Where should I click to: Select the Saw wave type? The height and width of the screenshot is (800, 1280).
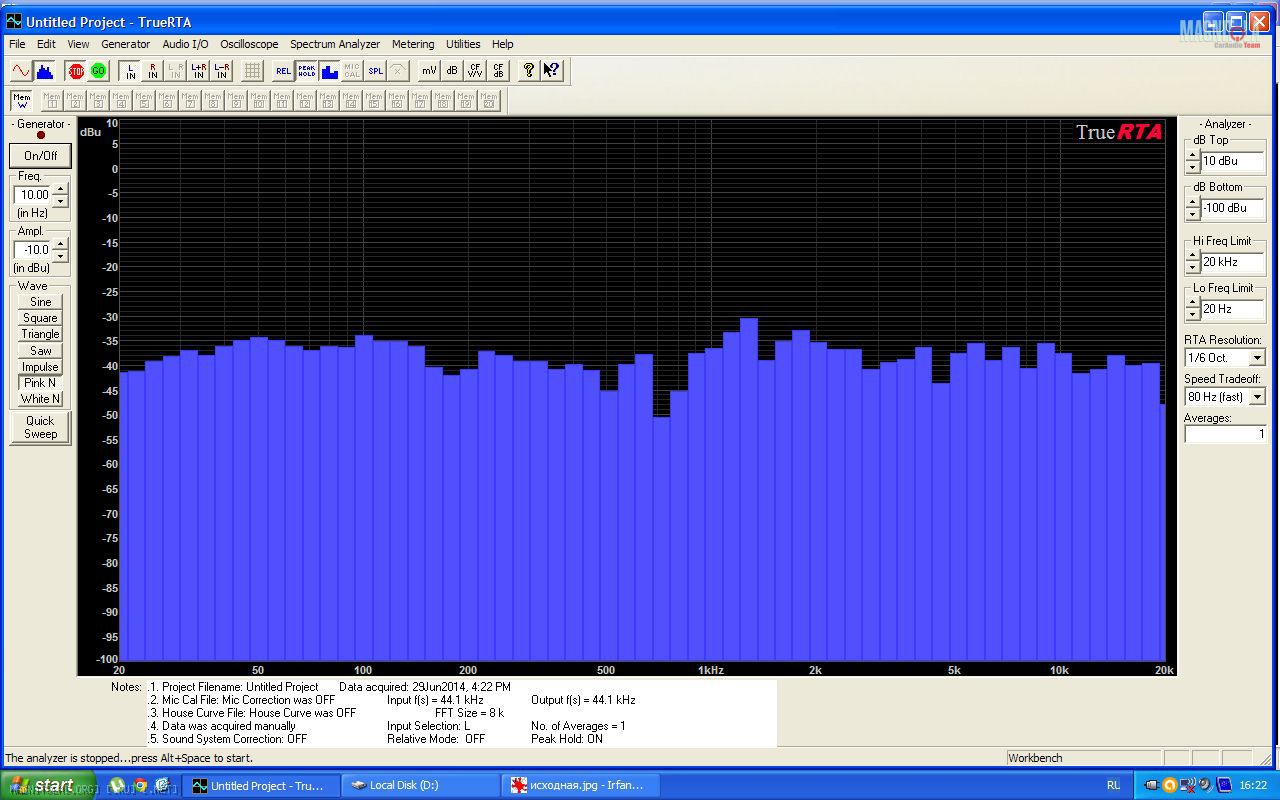40,350
